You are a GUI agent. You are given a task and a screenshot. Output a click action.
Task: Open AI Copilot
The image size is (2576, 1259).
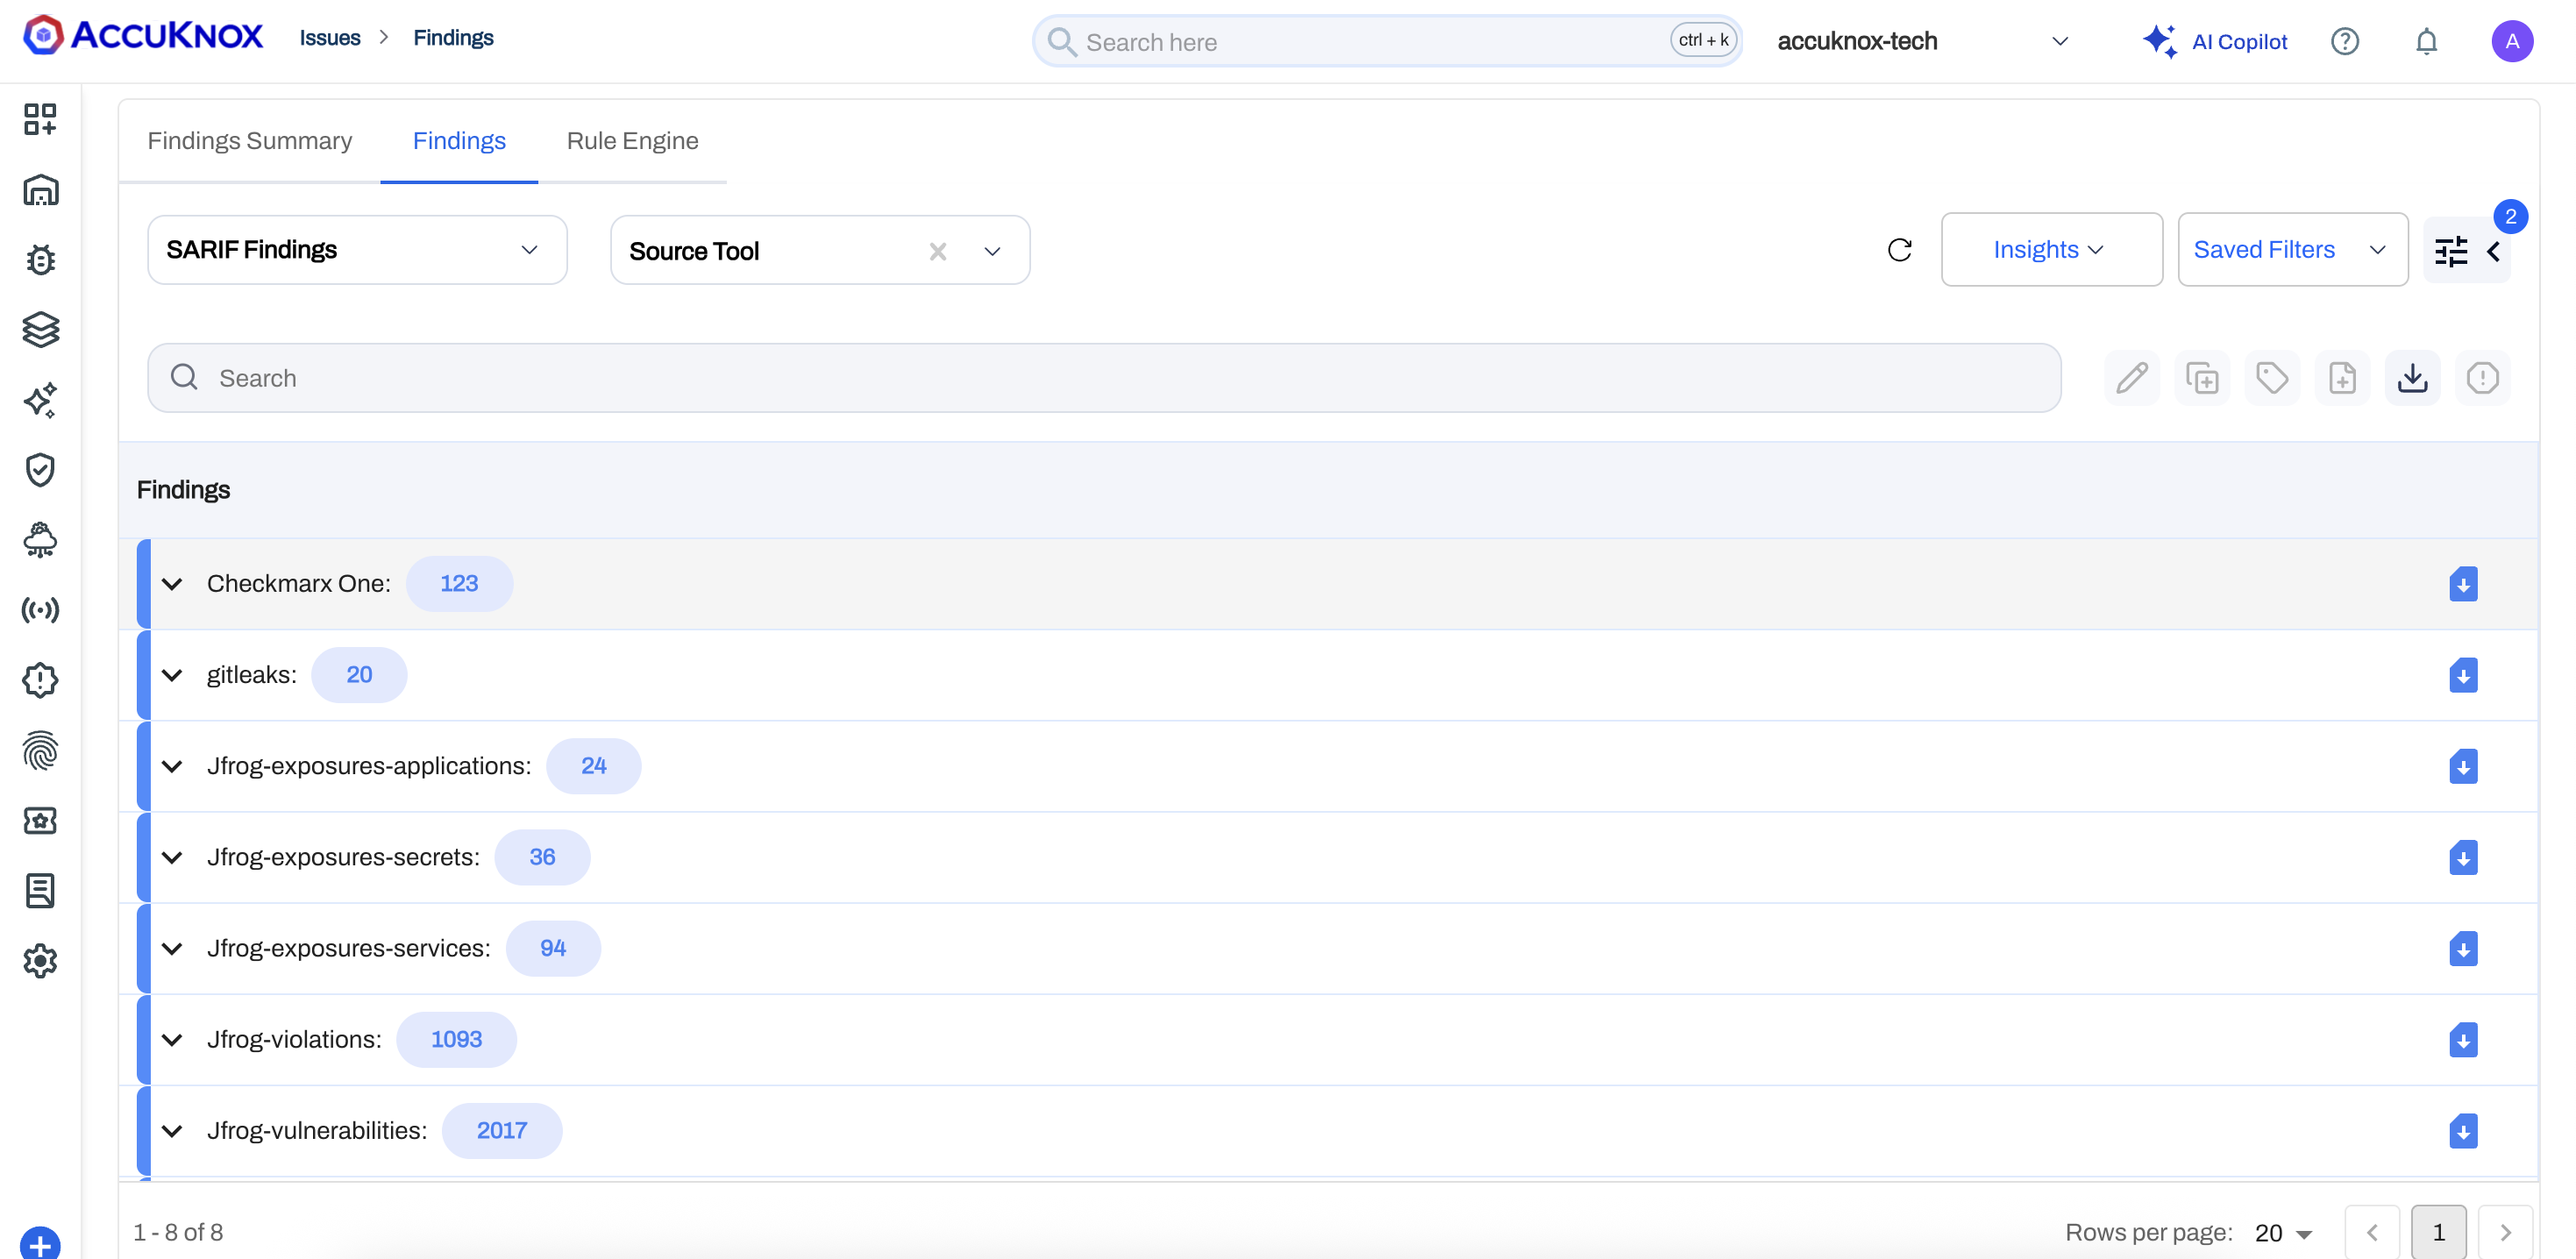coord(2215,41)
